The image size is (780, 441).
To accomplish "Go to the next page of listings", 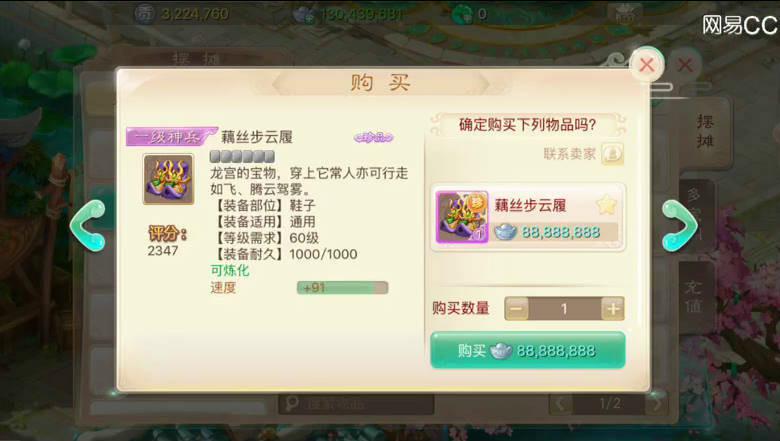I will [x=657, y=403].
